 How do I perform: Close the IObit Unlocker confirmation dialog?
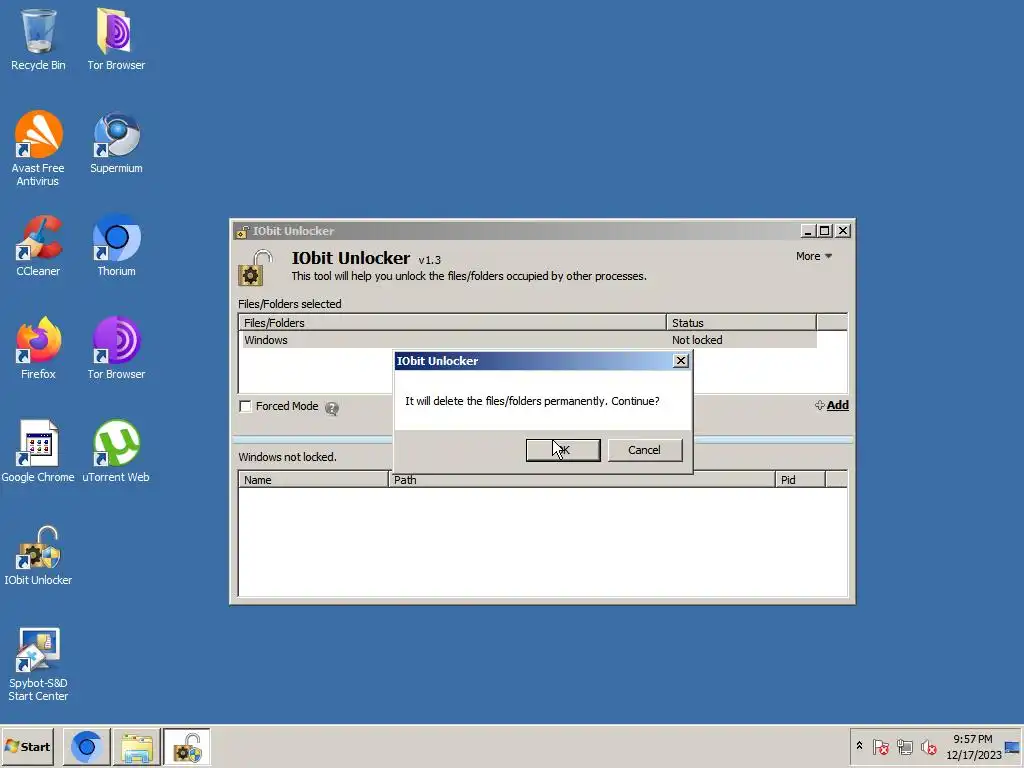coord(680,360)
